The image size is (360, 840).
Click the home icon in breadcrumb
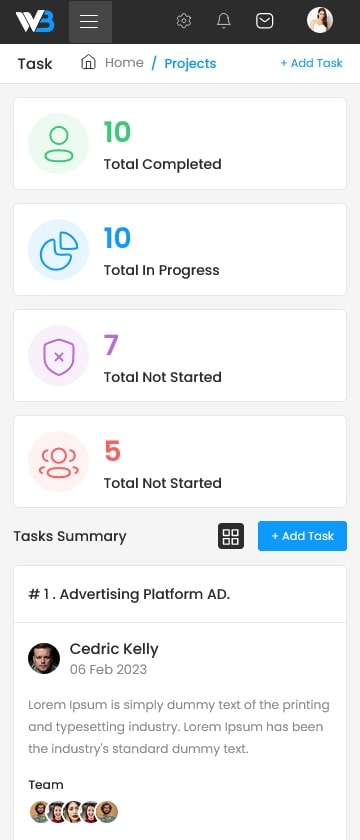(88, 62)
